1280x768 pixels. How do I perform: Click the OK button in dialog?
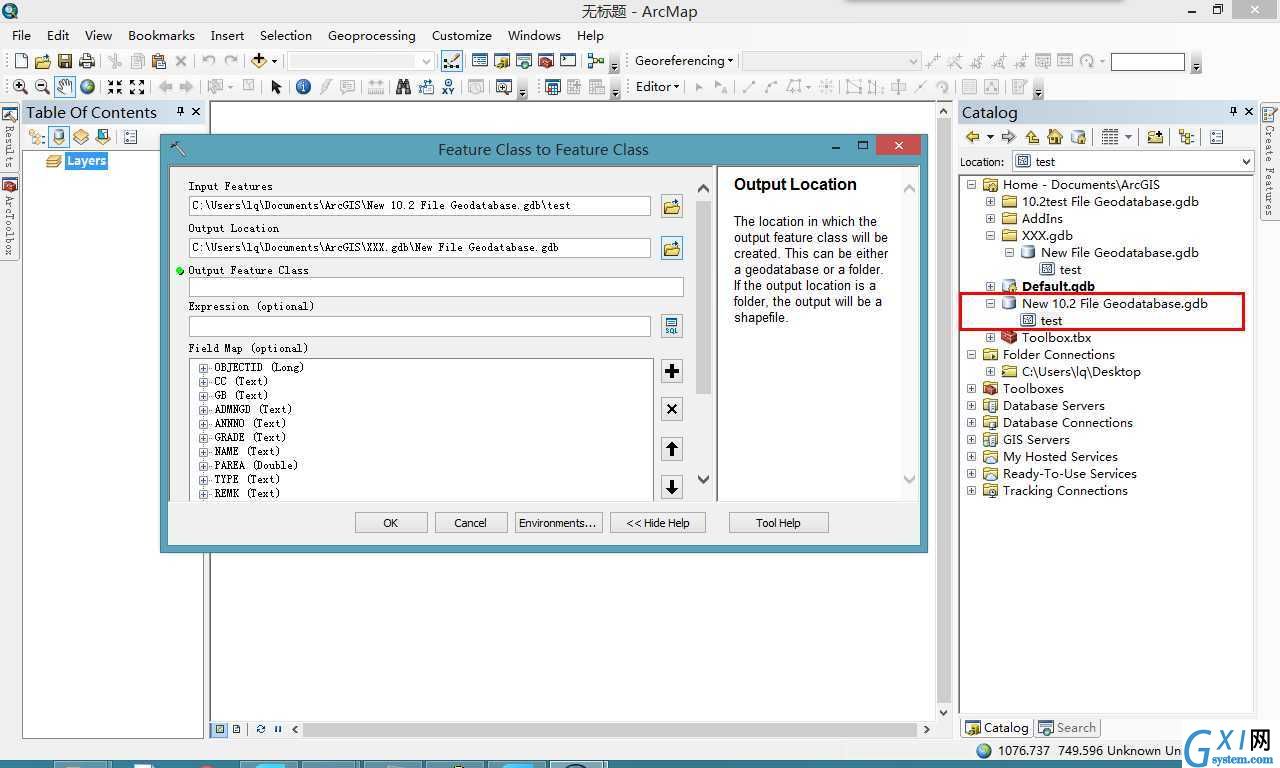pyautogui.click(x=391, y=523)
